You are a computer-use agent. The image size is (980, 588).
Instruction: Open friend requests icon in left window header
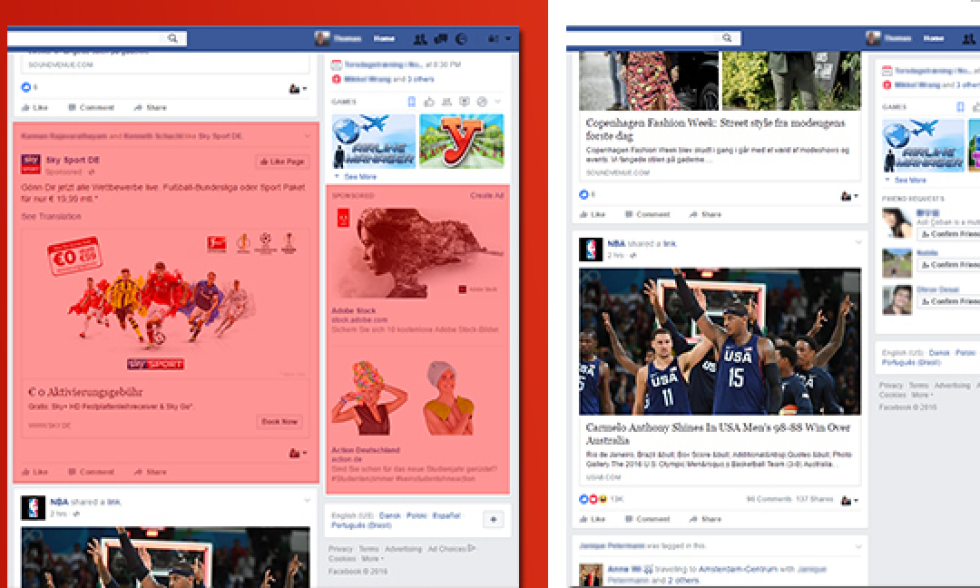pos(420,39)
